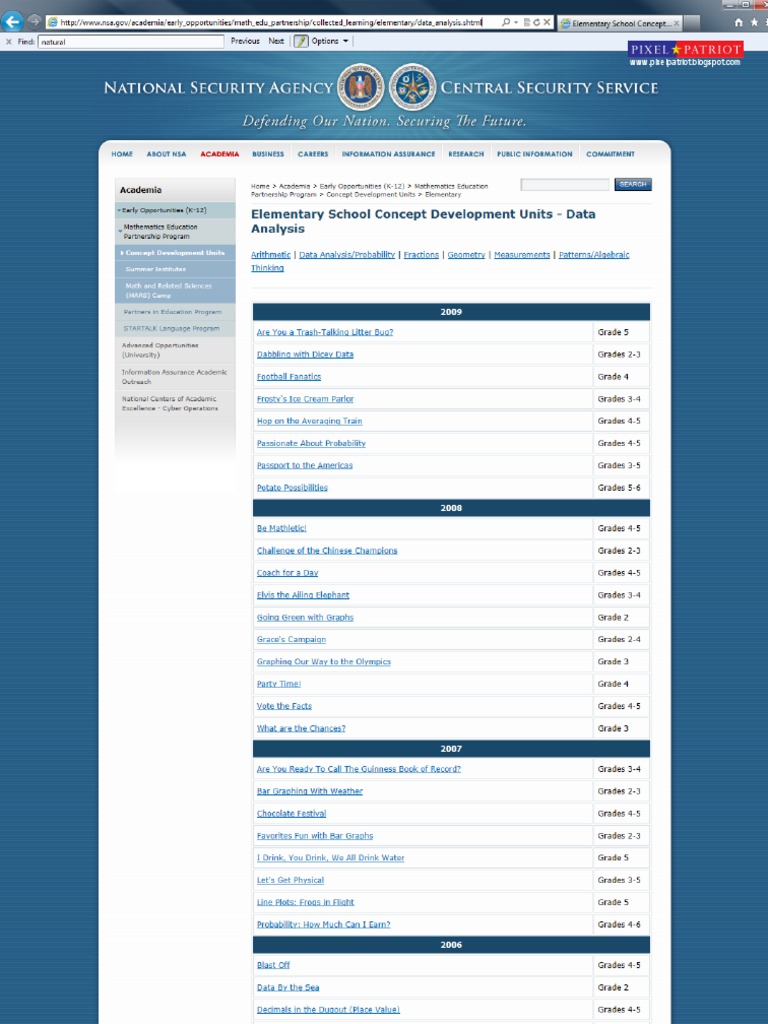The width and height of the screenshot is (768, 1024).
Task: Open National Centers of Academic Excellence item
Action: [x=175, y=404]
